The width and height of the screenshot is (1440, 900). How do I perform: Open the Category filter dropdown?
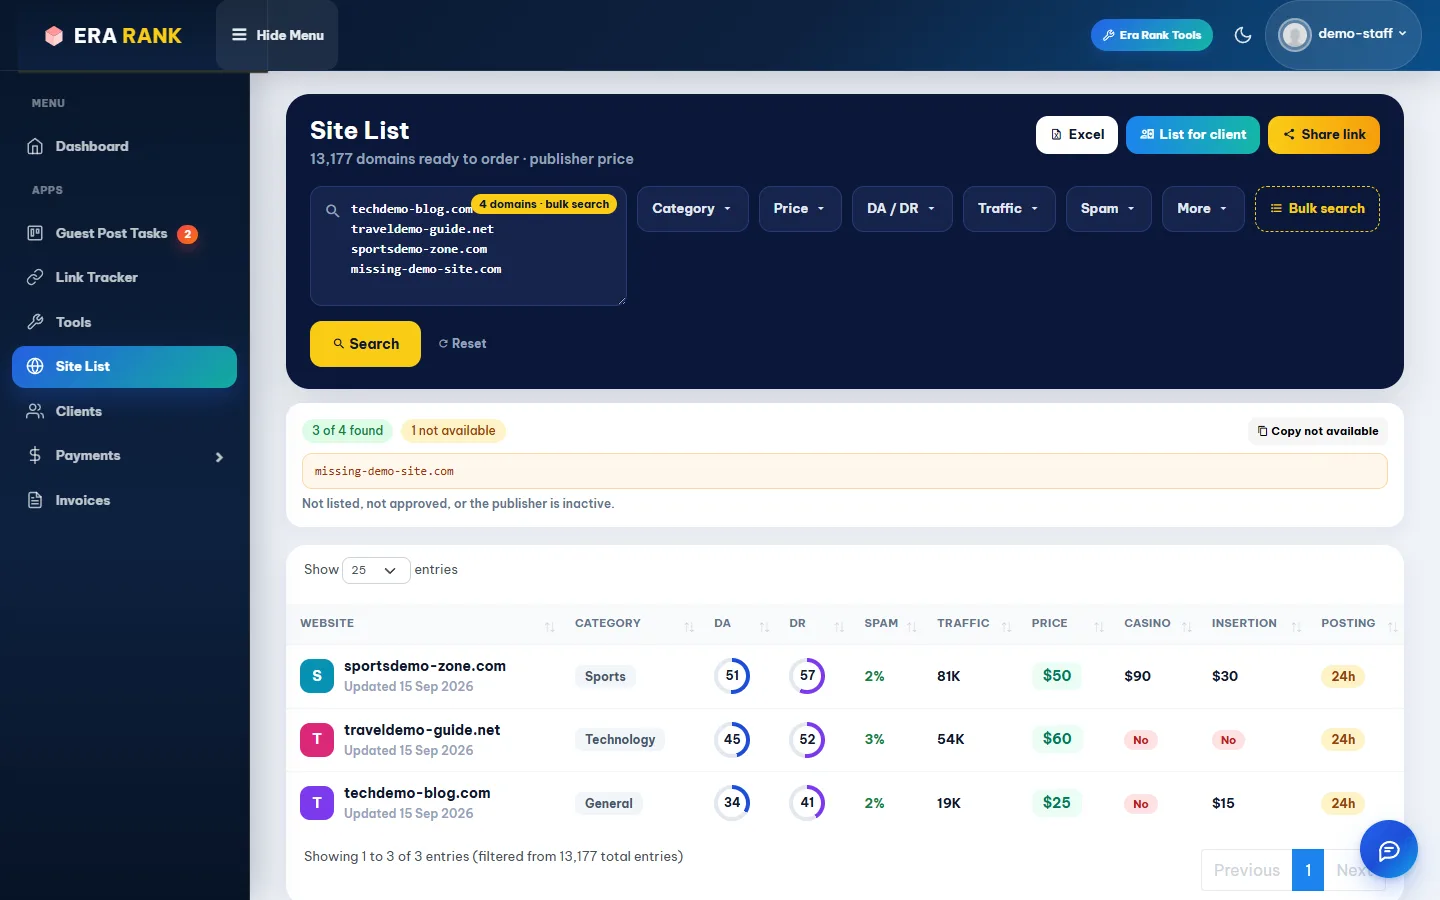point(692,209)
